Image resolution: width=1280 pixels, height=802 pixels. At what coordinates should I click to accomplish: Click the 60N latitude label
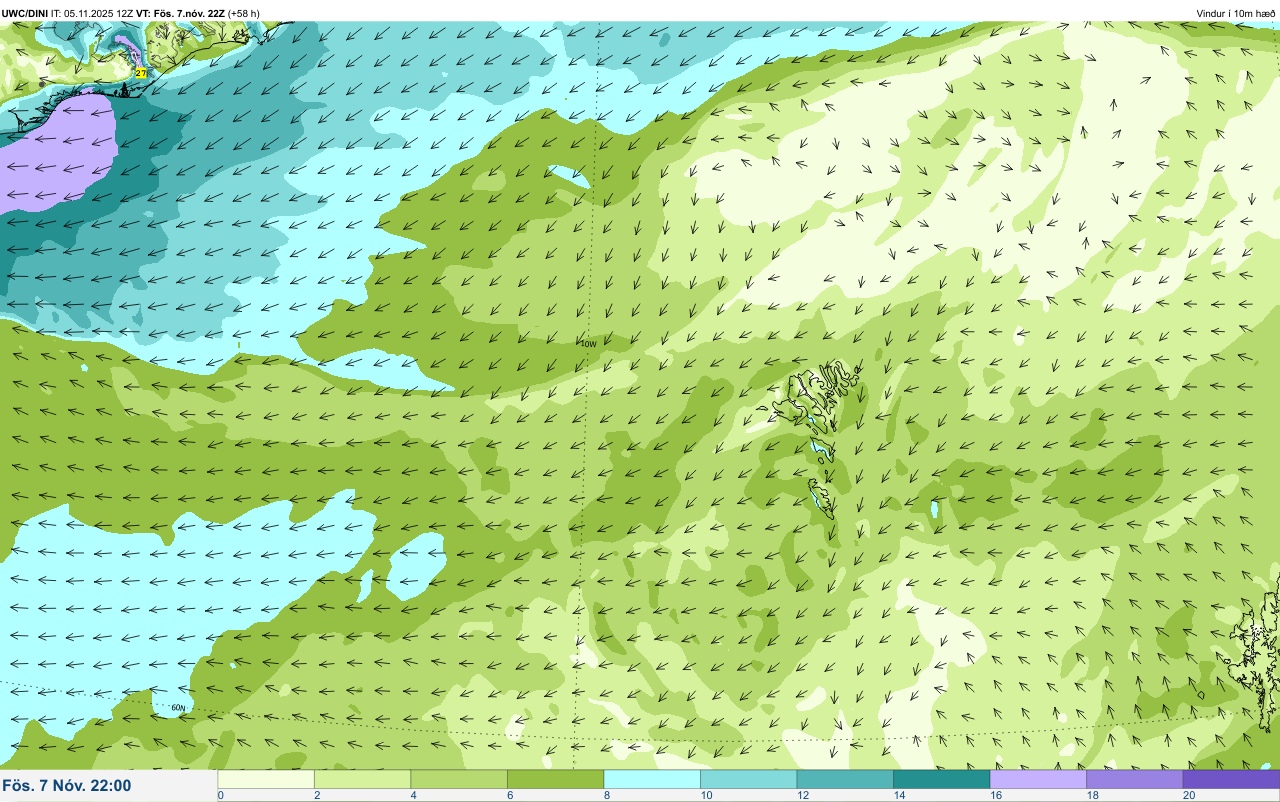click(x=178, y=708)
